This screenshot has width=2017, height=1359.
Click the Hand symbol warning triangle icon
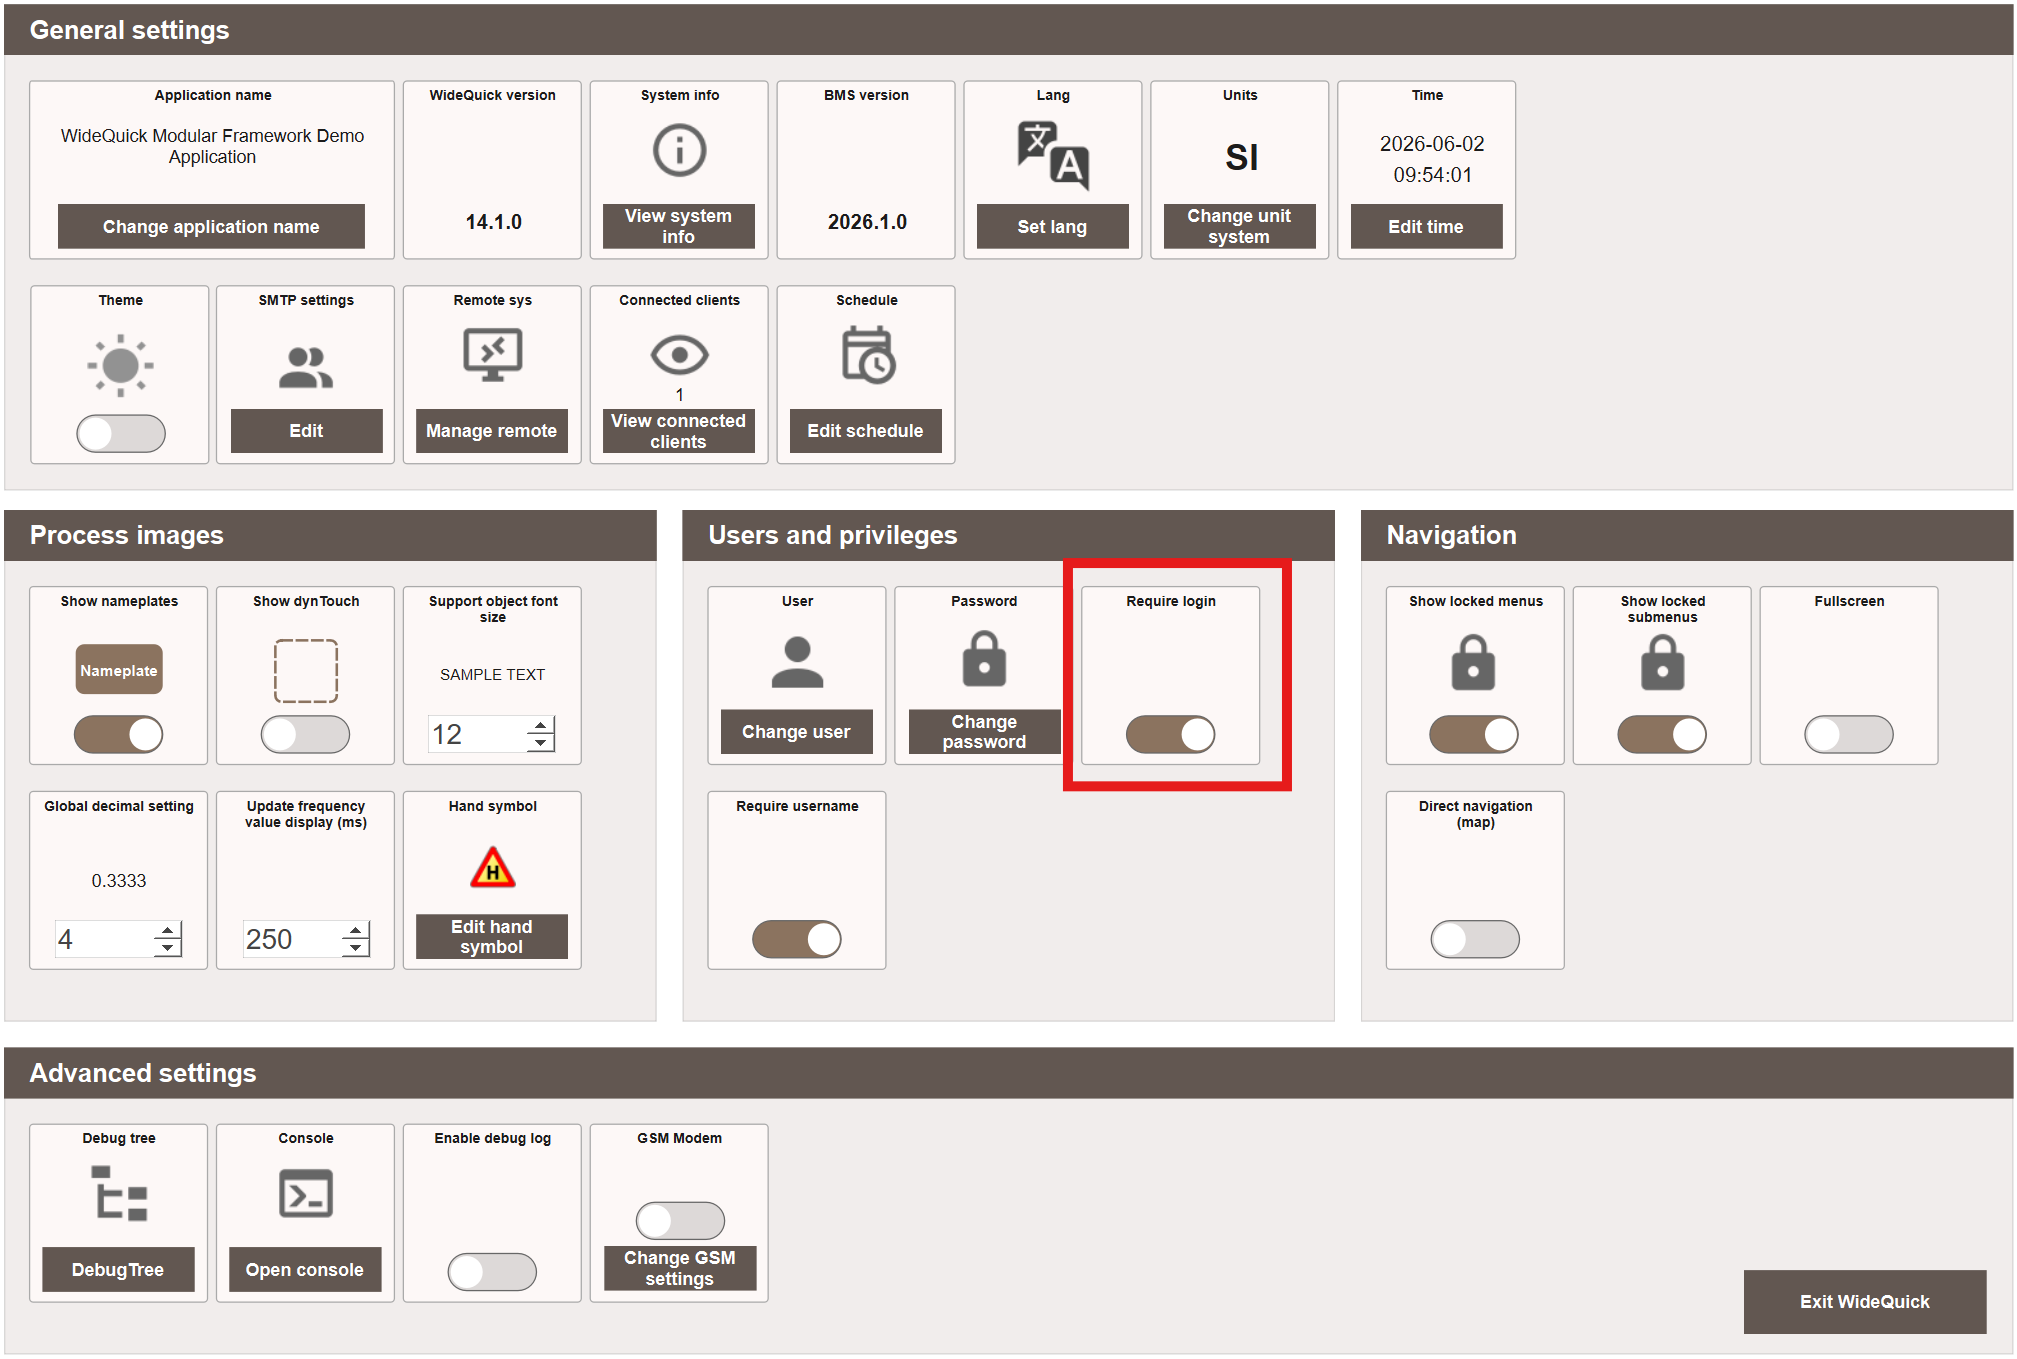tap(493, 867)
